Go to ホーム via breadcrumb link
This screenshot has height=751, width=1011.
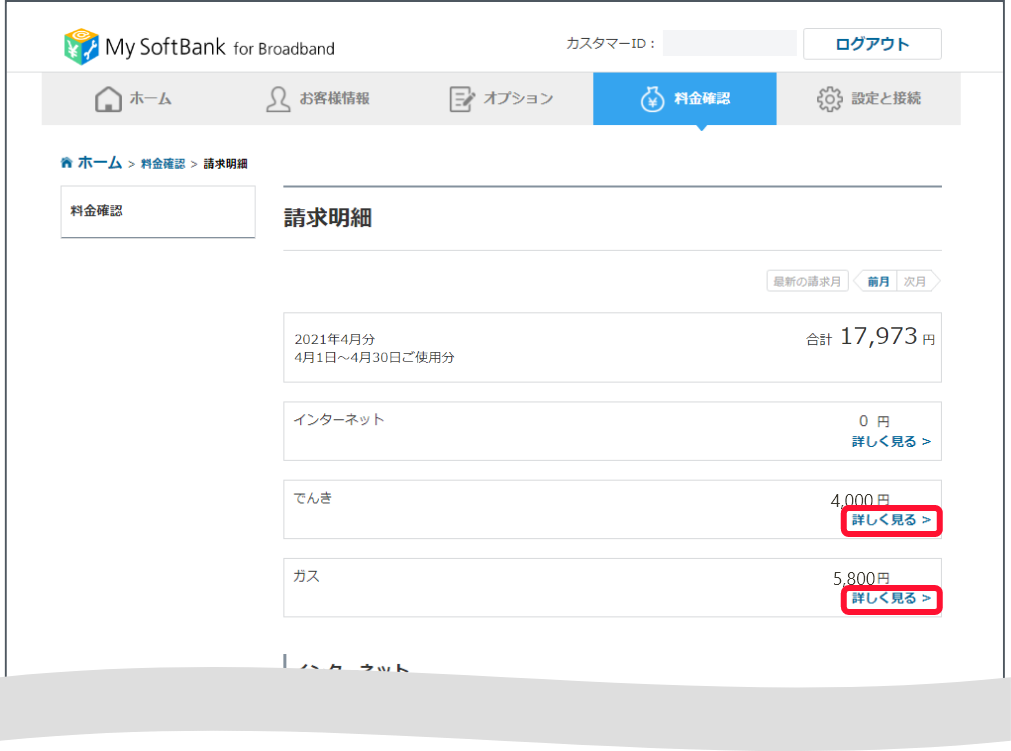click(99, 162)
